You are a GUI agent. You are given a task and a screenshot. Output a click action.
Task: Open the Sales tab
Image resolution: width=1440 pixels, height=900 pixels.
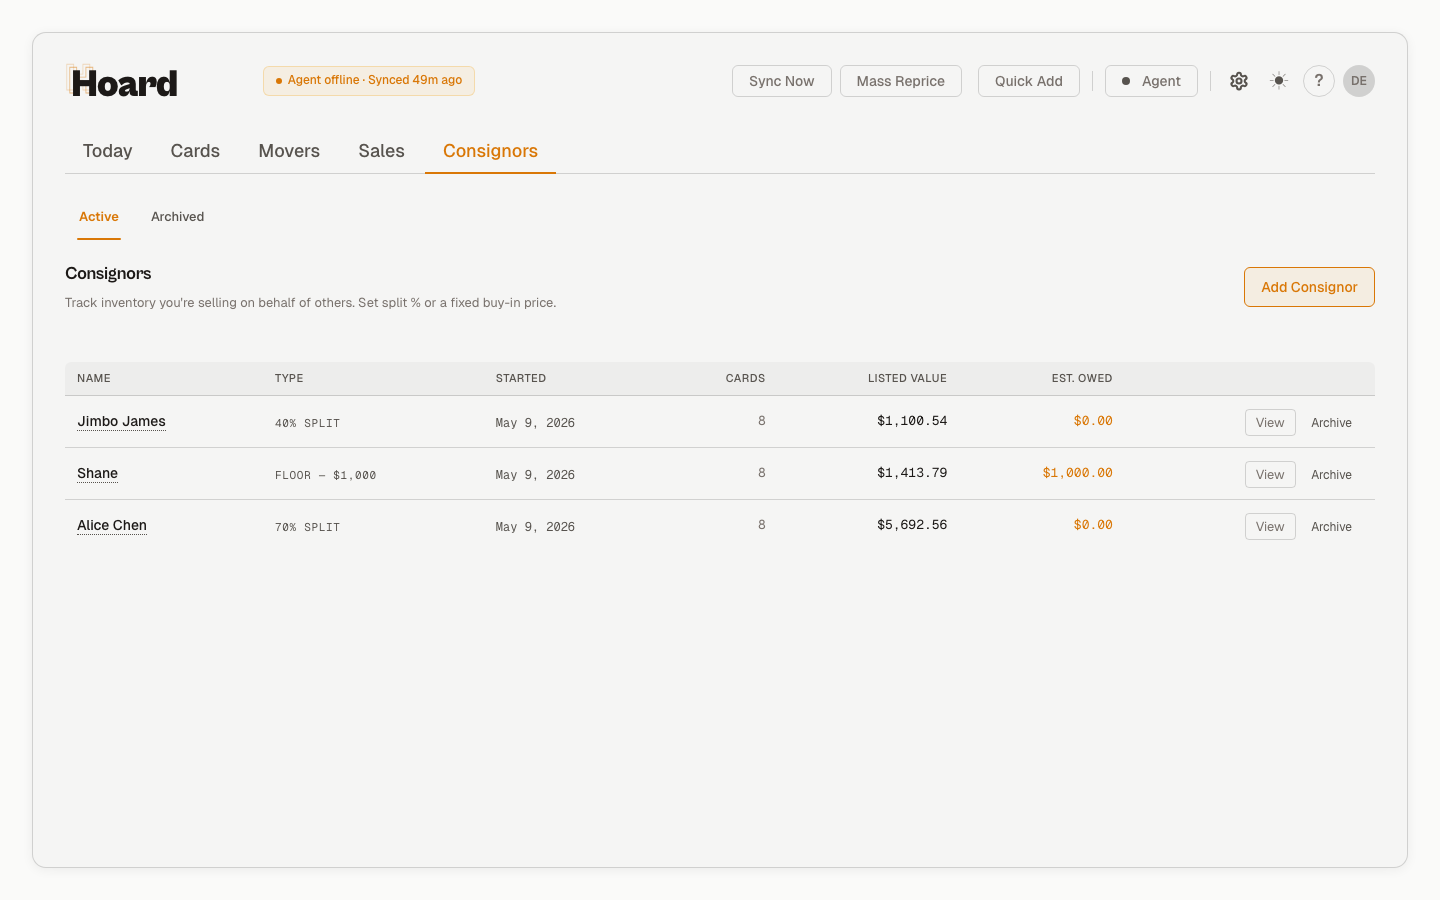click(382, 151)
